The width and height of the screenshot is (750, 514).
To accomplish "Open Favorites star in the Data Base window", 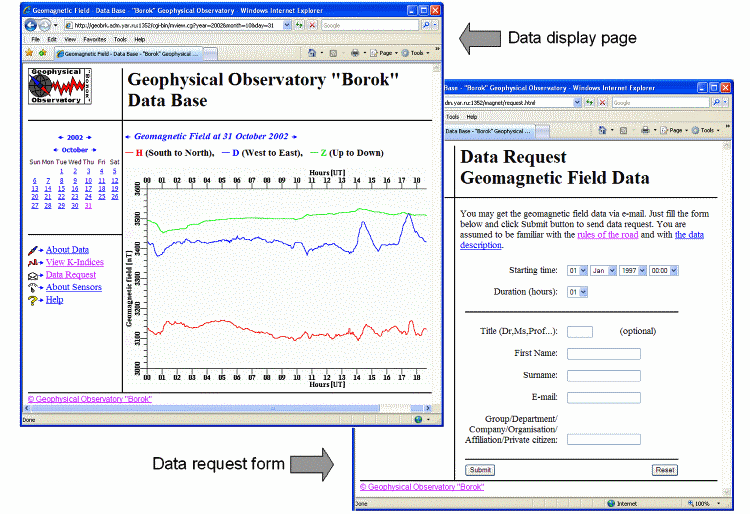I will (30, 53).
